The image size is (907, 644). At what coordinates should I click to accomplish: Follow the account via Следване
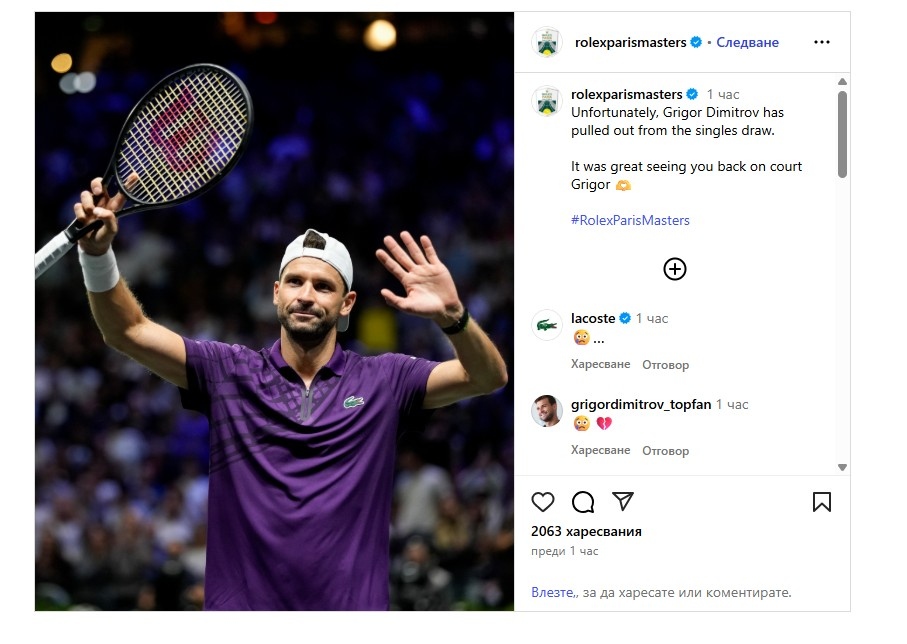[747, 42]
